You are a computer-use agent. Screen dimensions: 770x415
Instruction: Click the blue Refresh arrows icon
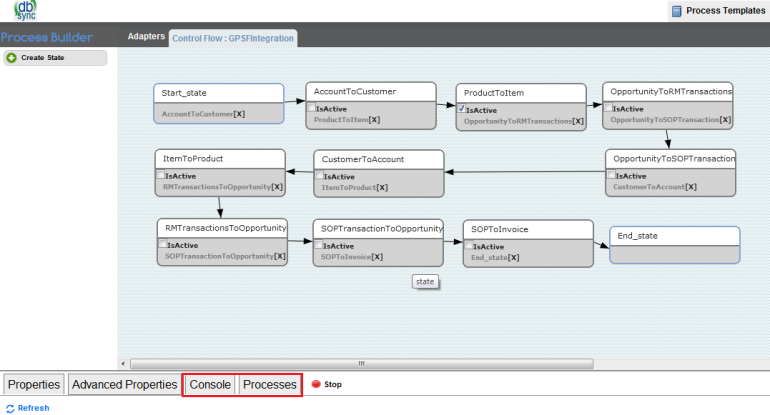click(10, 408)
